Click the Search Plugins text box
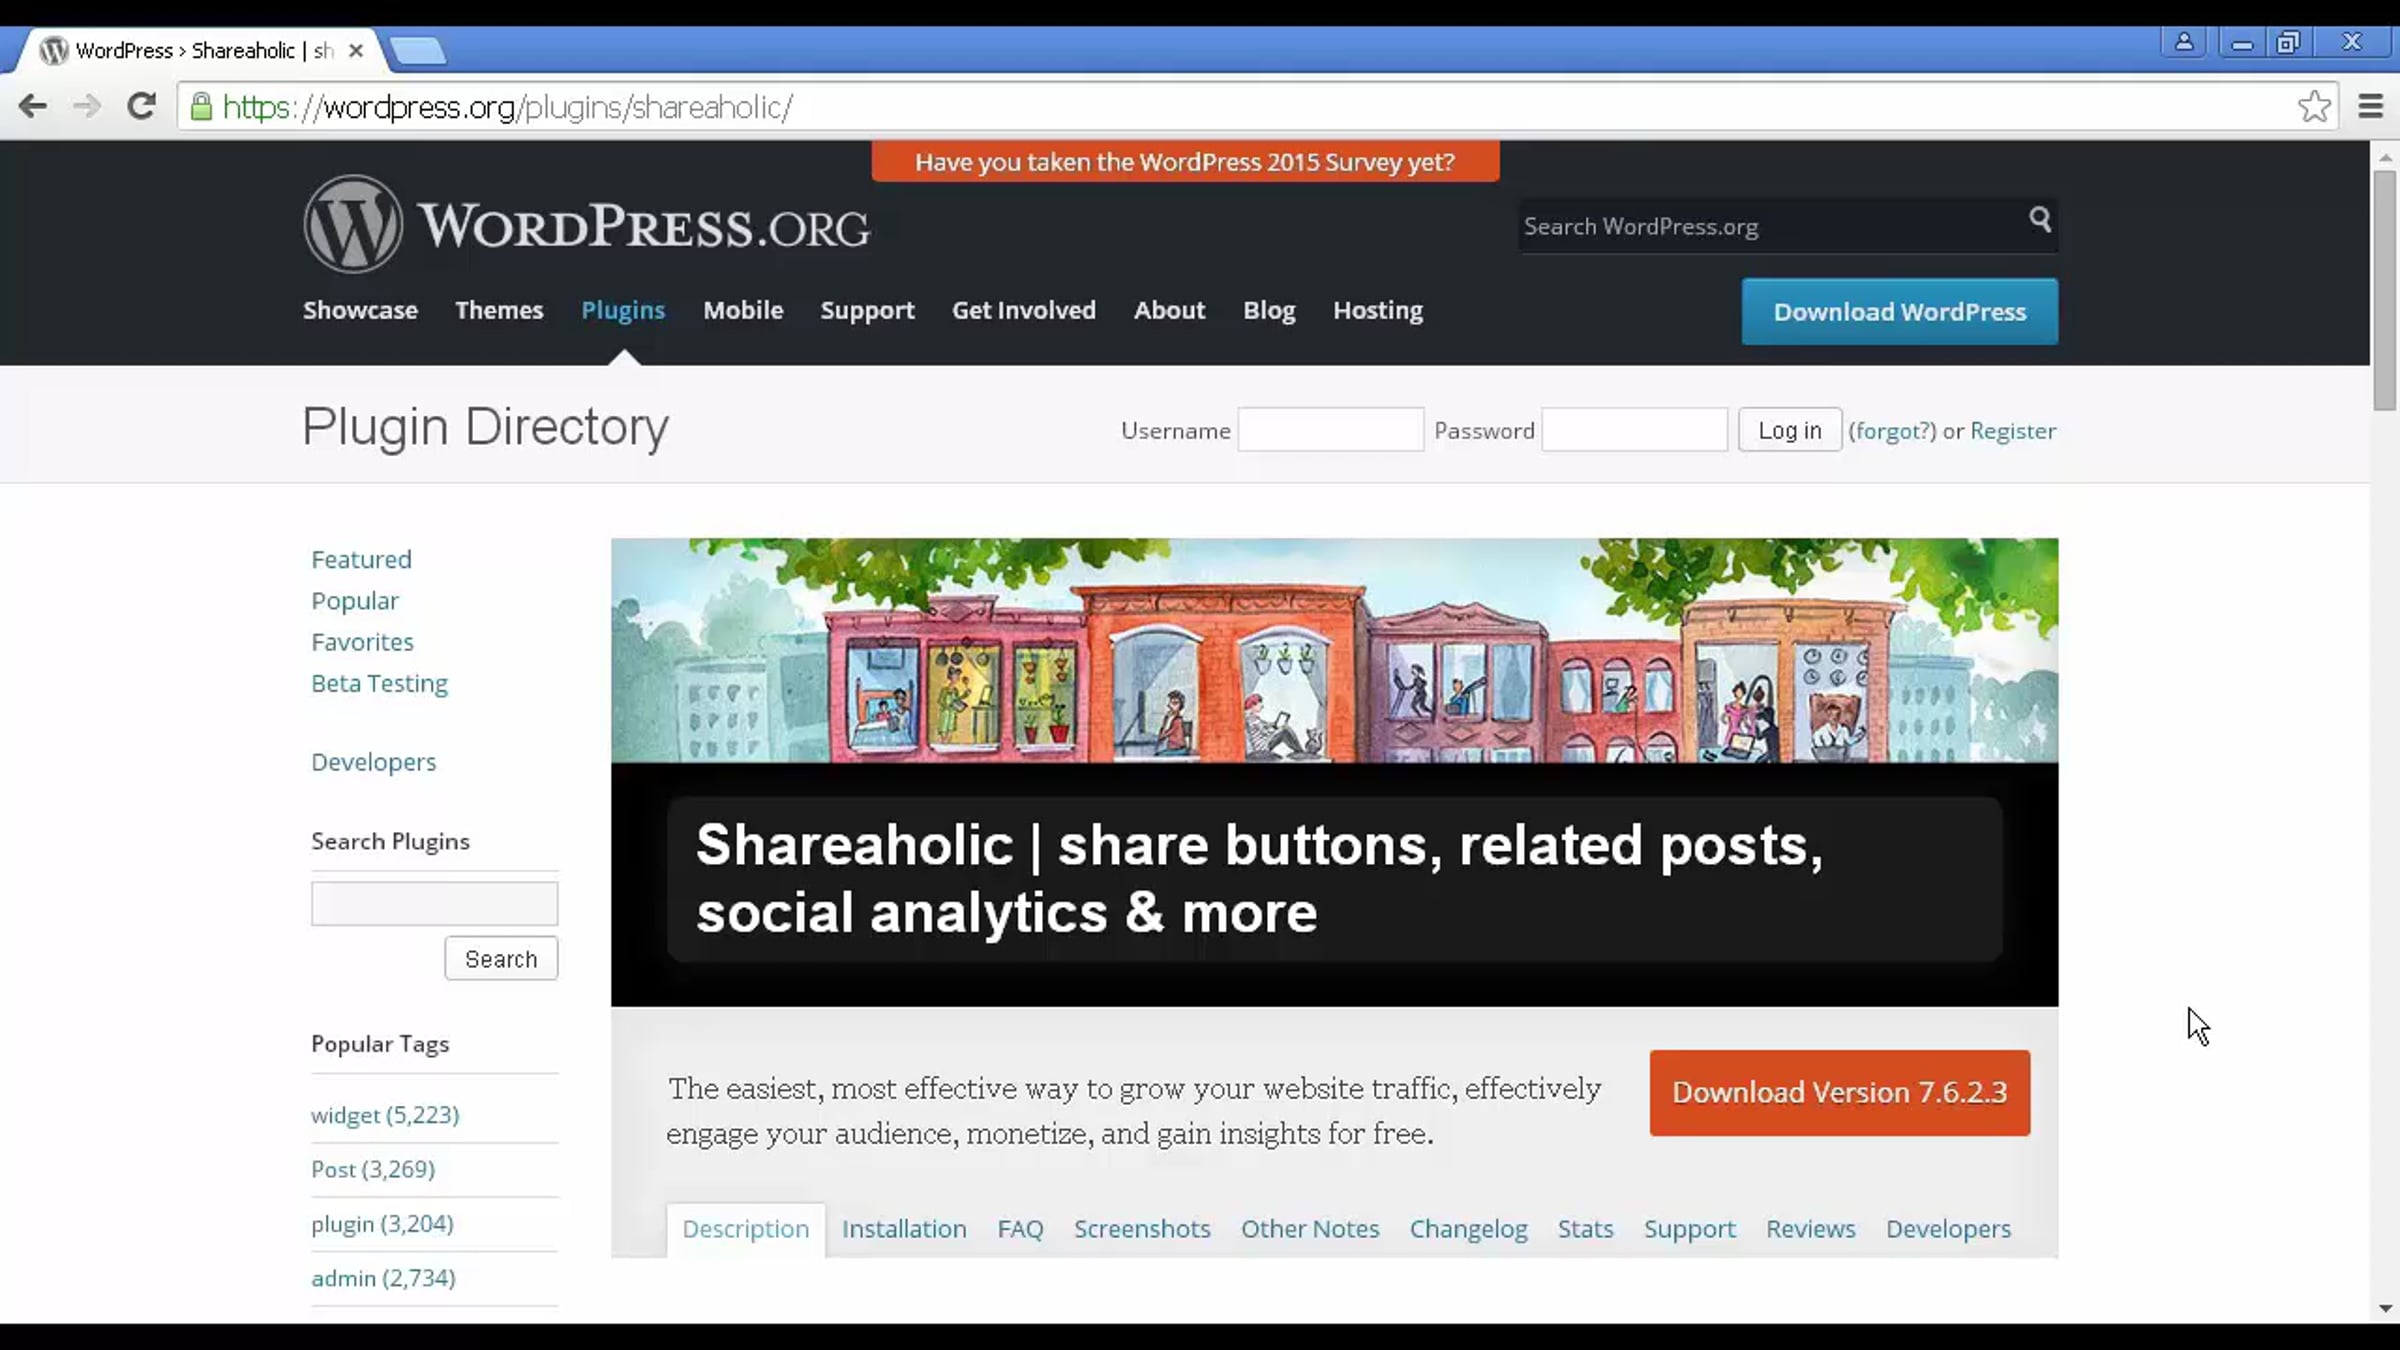 coord(434,904)
